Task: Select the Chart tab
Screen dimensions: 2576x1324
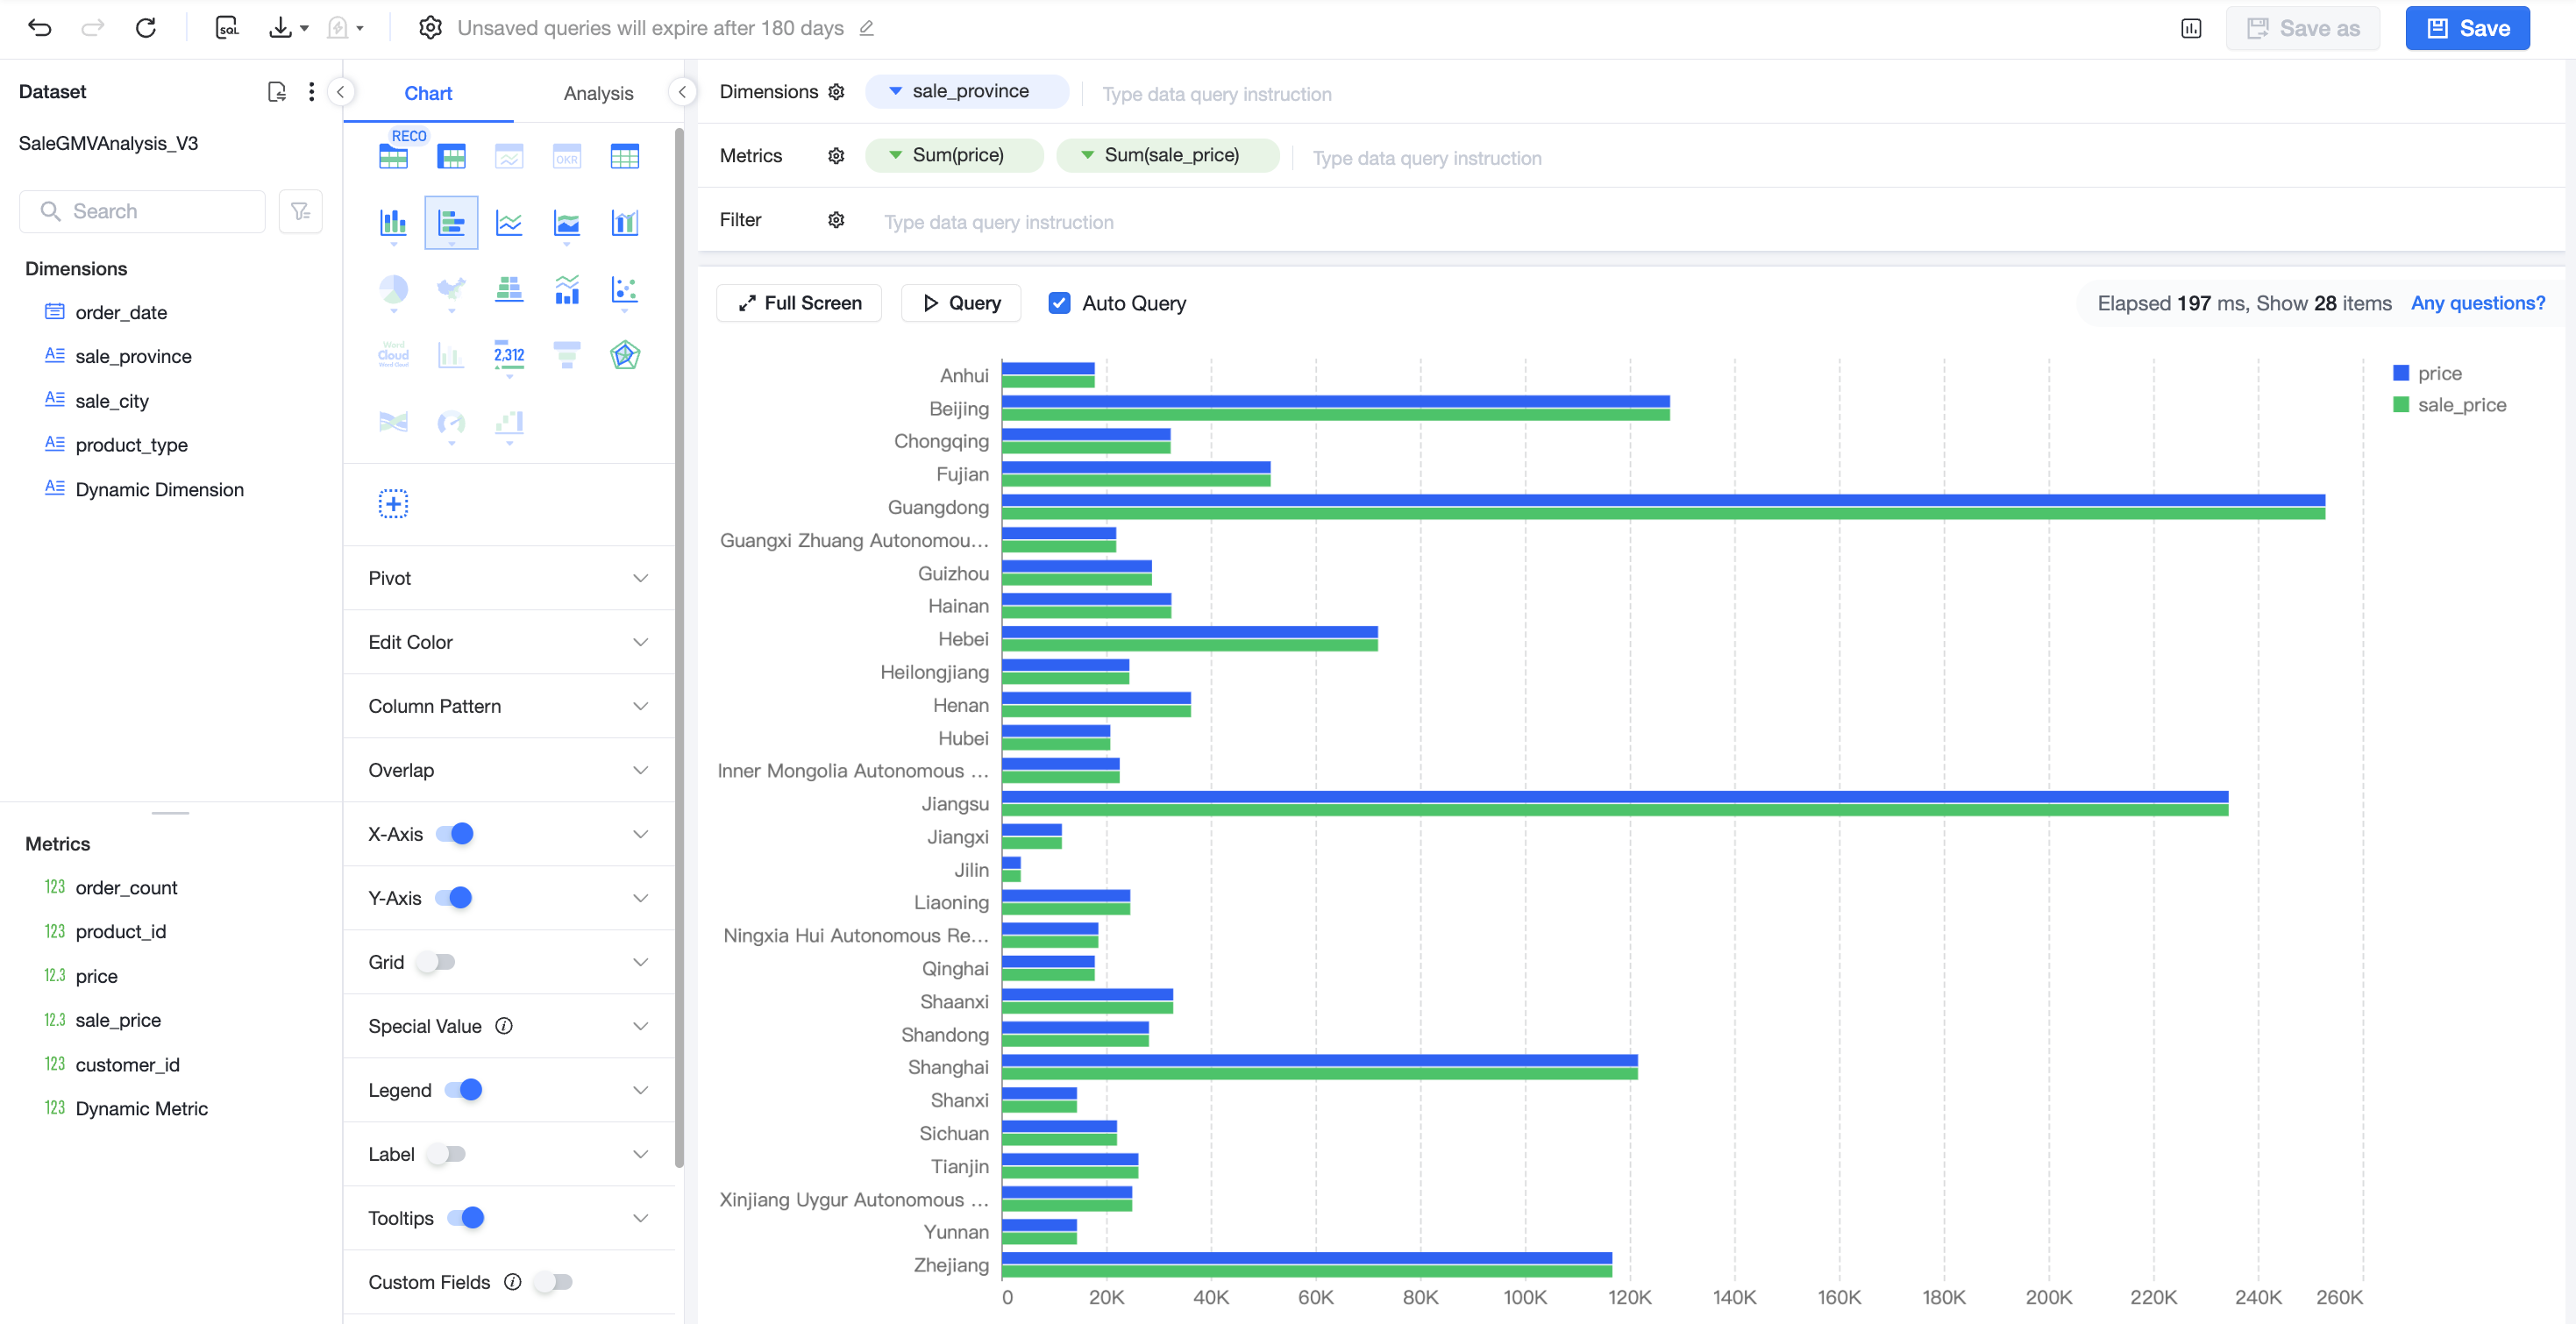Action: (x=428, y=93)
